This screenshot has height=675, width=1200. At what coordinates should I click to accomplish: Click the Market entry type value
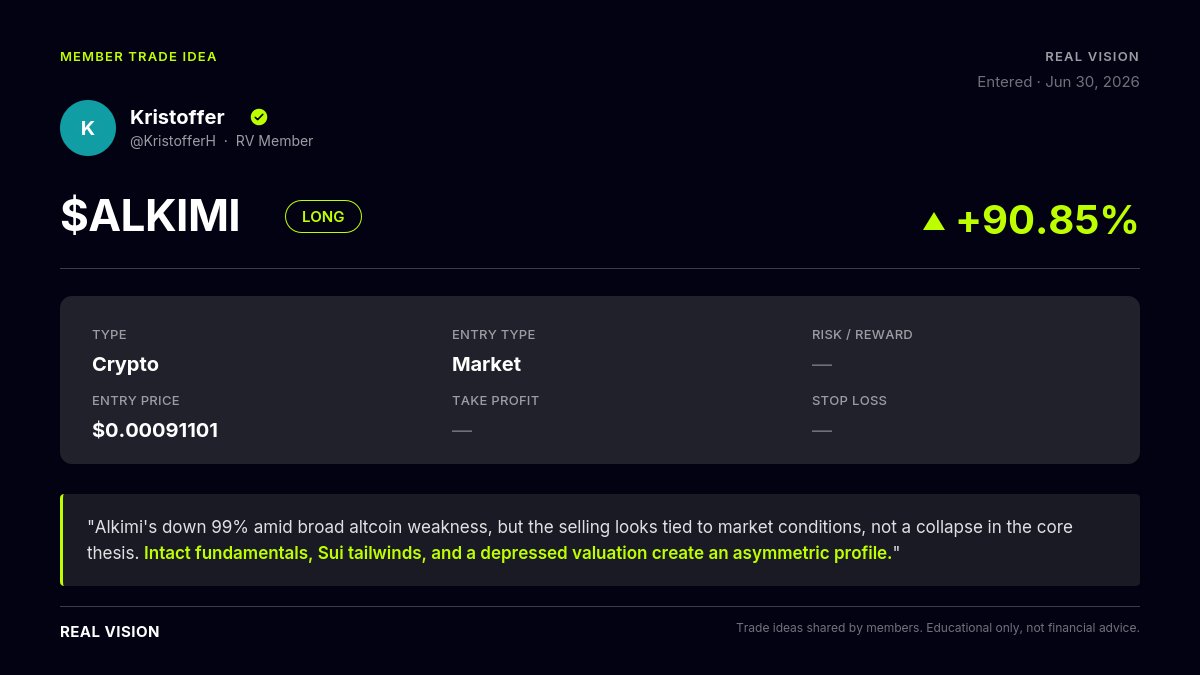point(486,365)
